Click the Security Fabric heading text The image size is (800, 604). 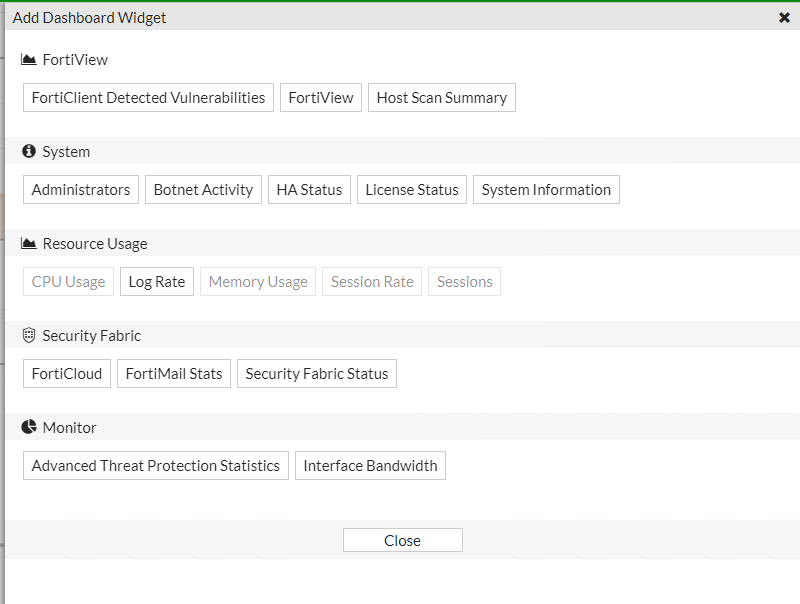pos(91,336)
